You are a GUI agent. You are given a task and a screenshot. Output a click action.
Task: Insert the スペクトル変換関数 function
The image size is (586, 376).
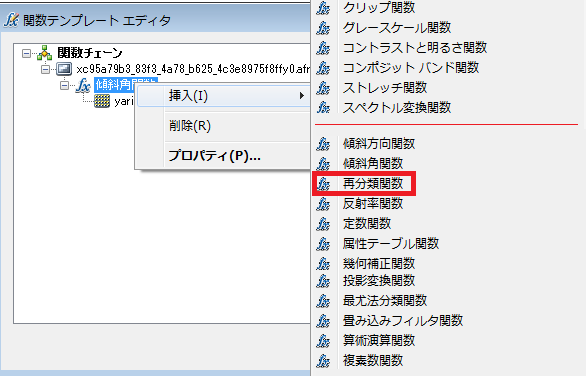397,108
